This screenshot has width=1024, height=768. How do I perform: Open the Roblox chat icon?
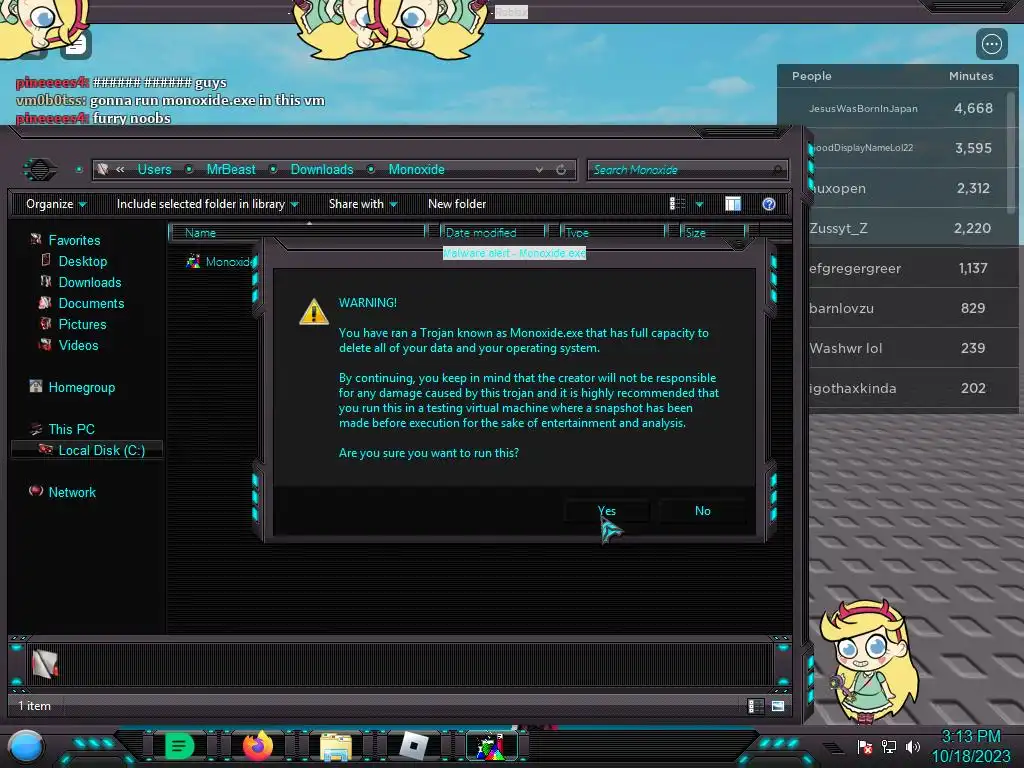click(x=76, y=44)
